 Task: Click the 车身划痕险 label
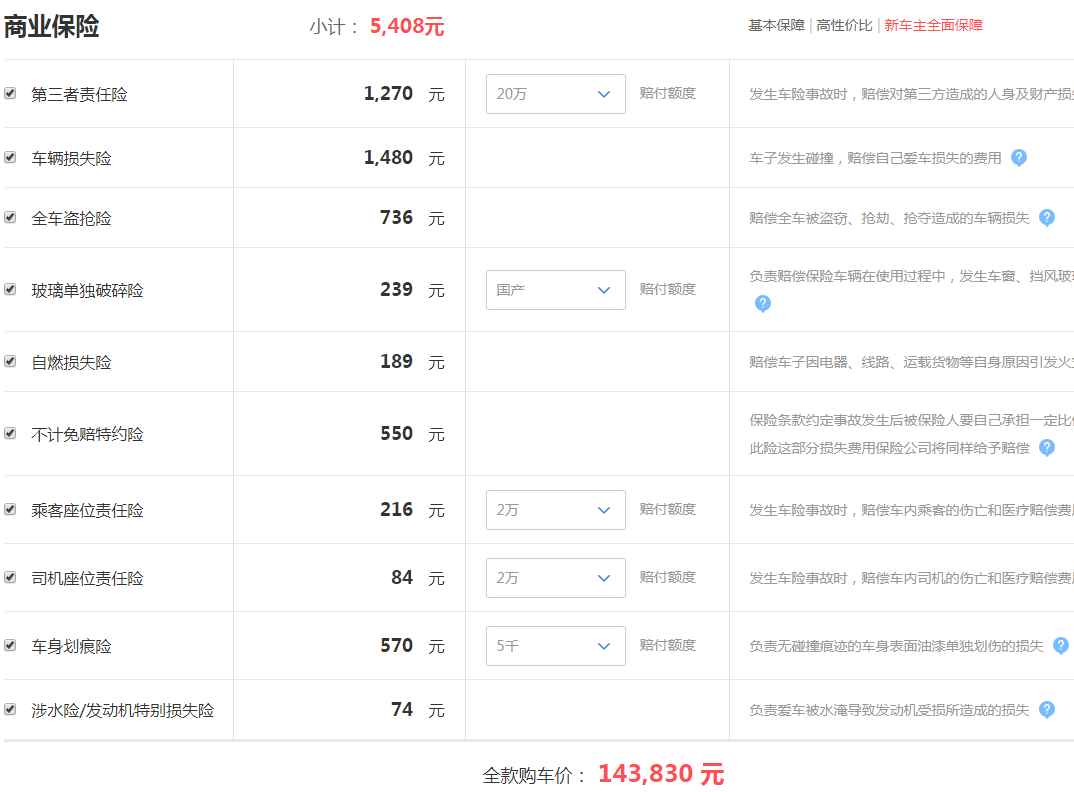point(71,647)
